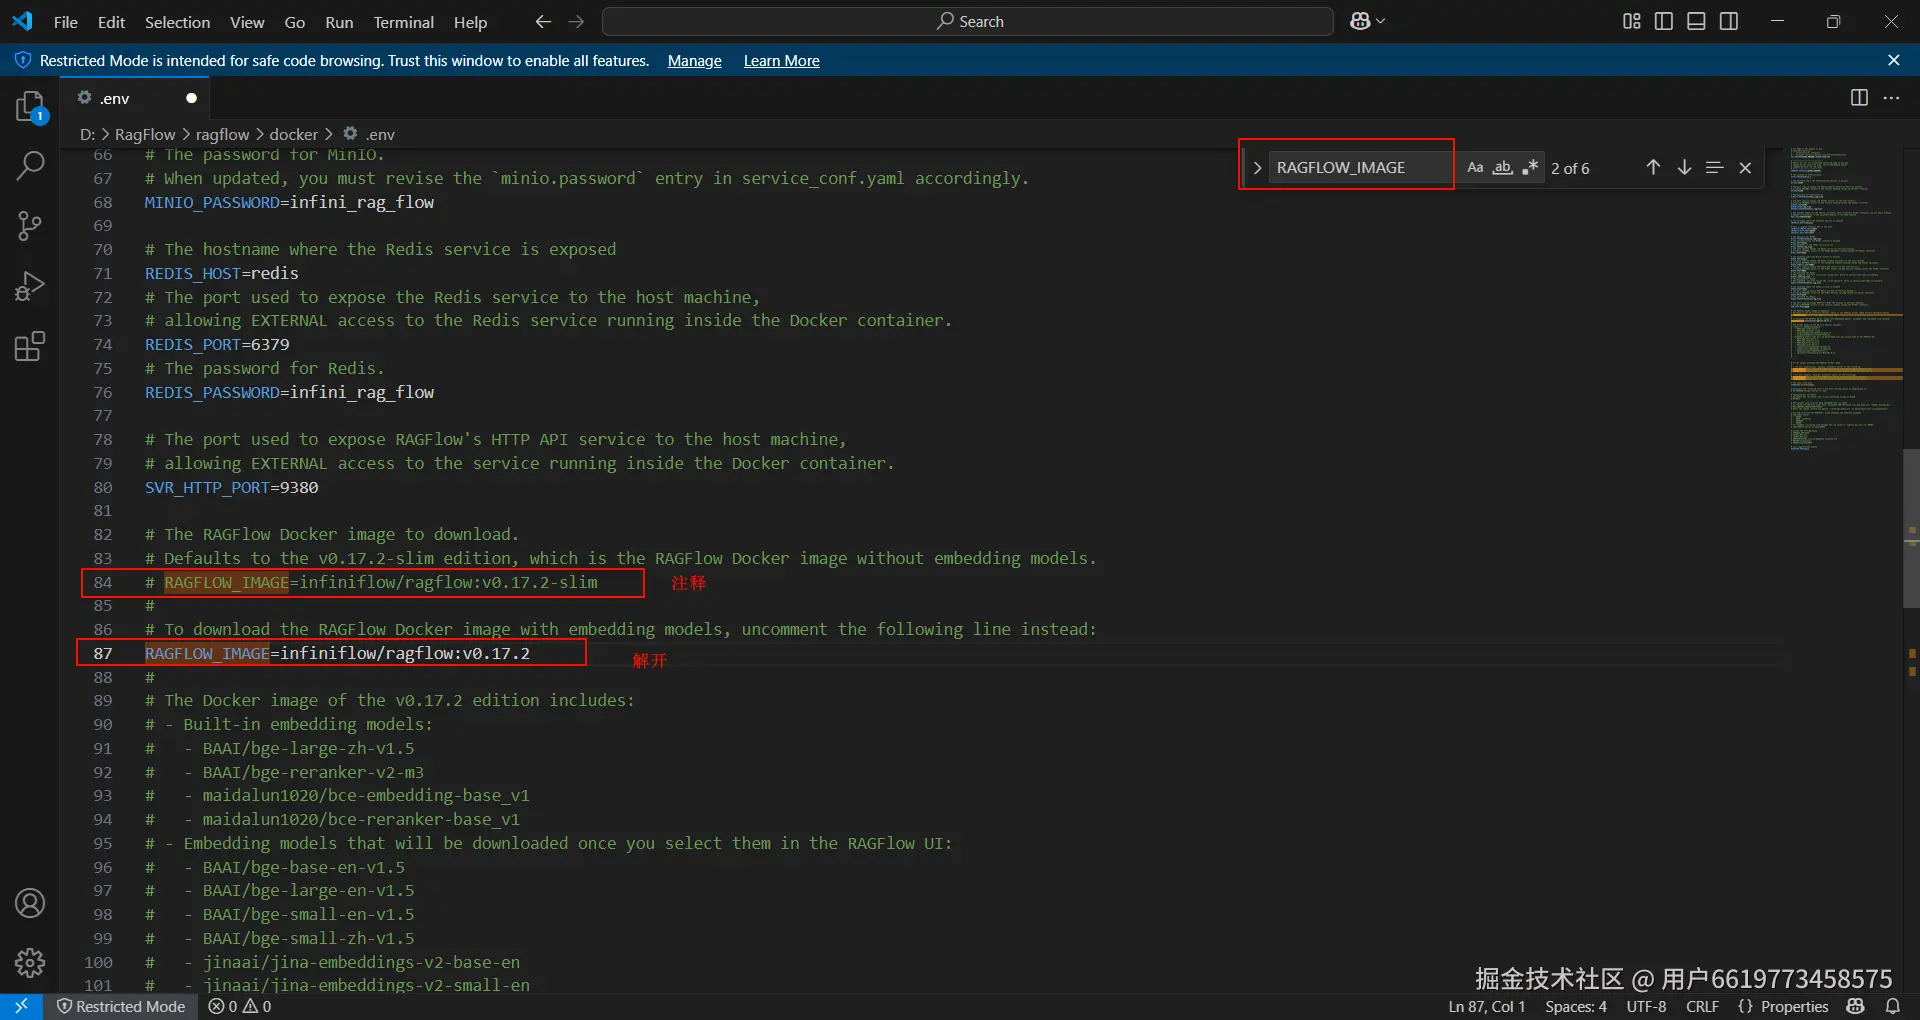Click the SVR_HTTP_PORT=9380 line

232,487
